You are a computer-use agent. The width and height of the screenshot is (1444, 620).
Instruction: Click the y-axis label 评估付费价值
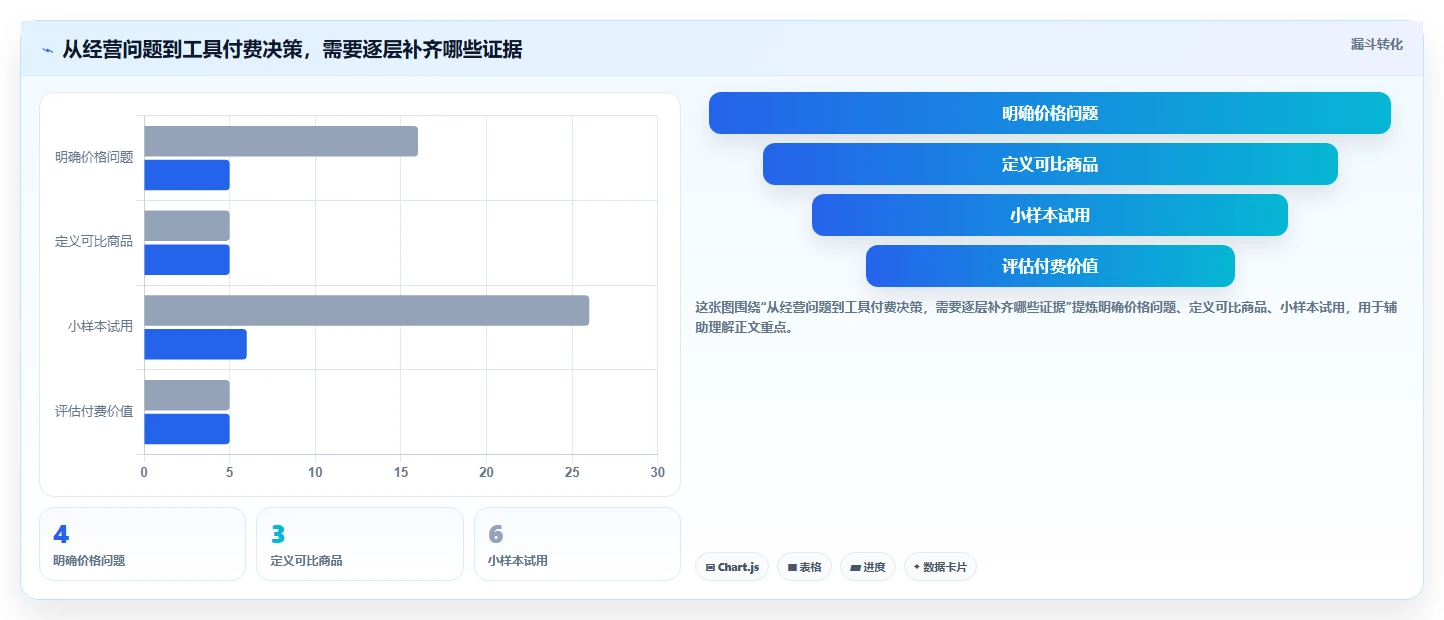94,411
